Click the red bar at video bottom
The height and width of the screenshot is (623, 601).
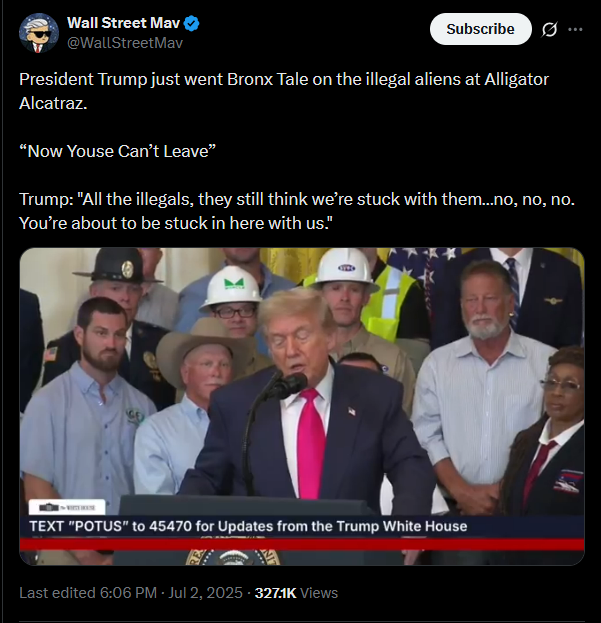(302, 544)
